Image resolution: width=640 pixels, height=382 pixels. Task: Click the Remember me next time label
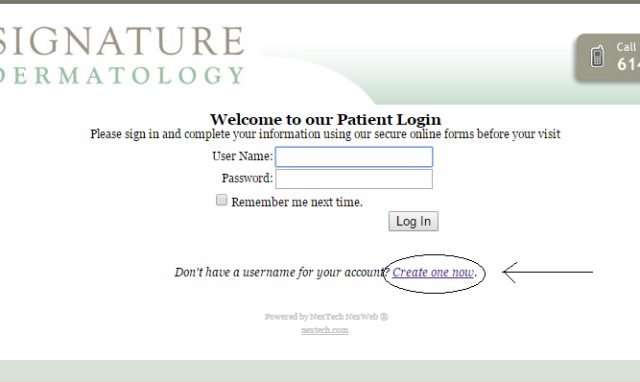click(297, 202)
